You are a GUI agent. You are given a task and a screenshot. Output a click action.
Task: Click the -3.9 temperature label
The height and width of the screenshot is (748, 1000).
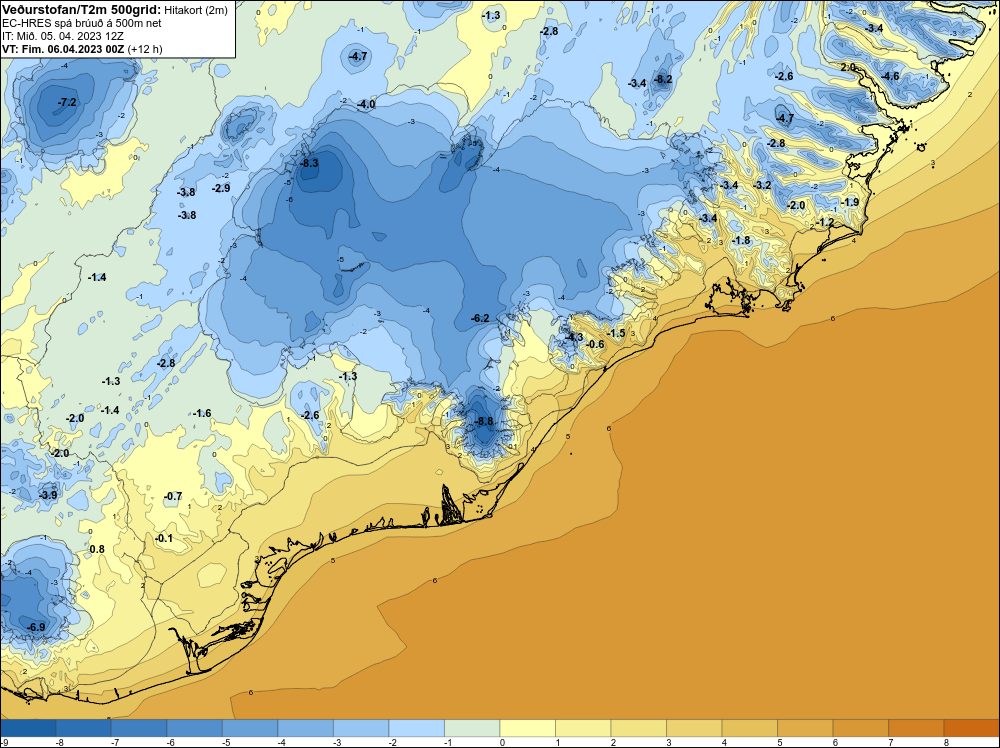click(48, 495)
